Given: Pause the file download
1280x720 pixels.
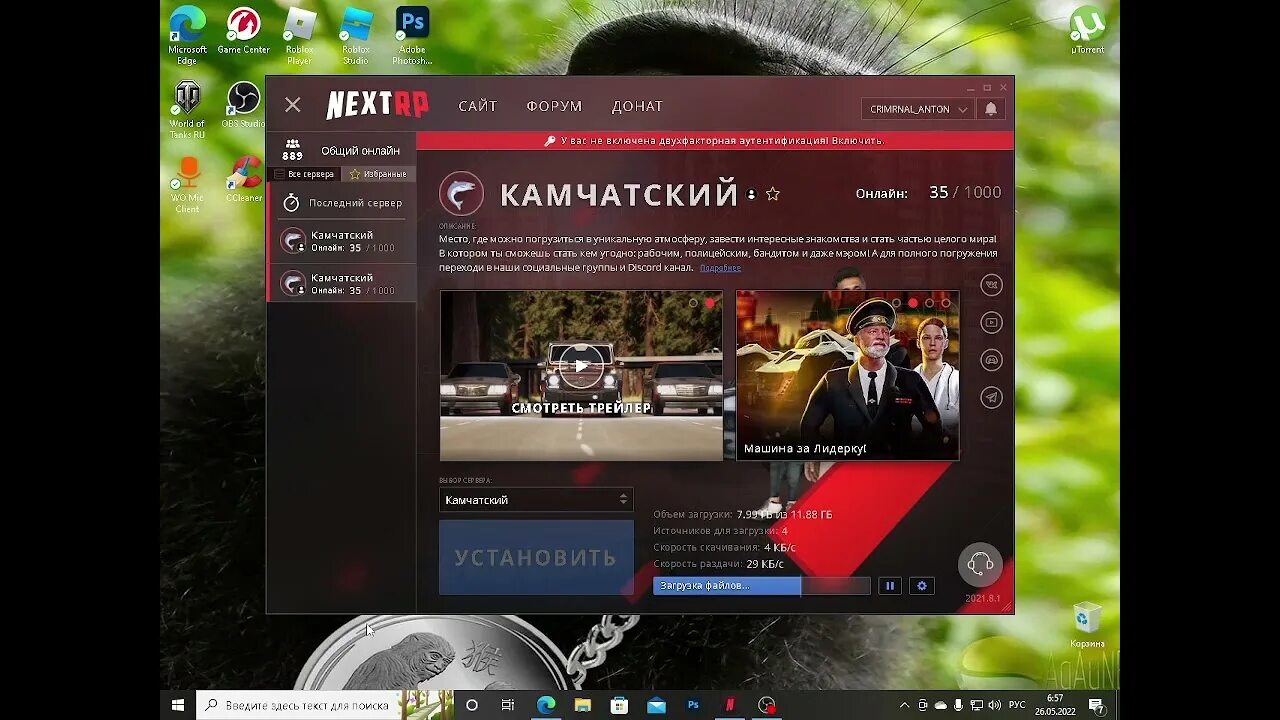Looking at the screenshot, I should 889,586.
